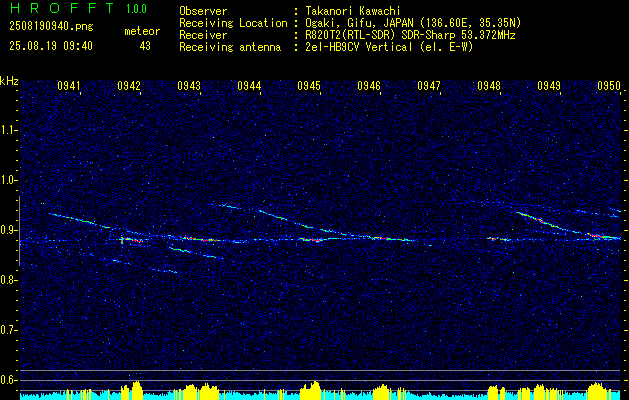The height and width of the screenshot is (400, 629).
Task: Click the 0949 time marker
Action: (x=549, y=86)
